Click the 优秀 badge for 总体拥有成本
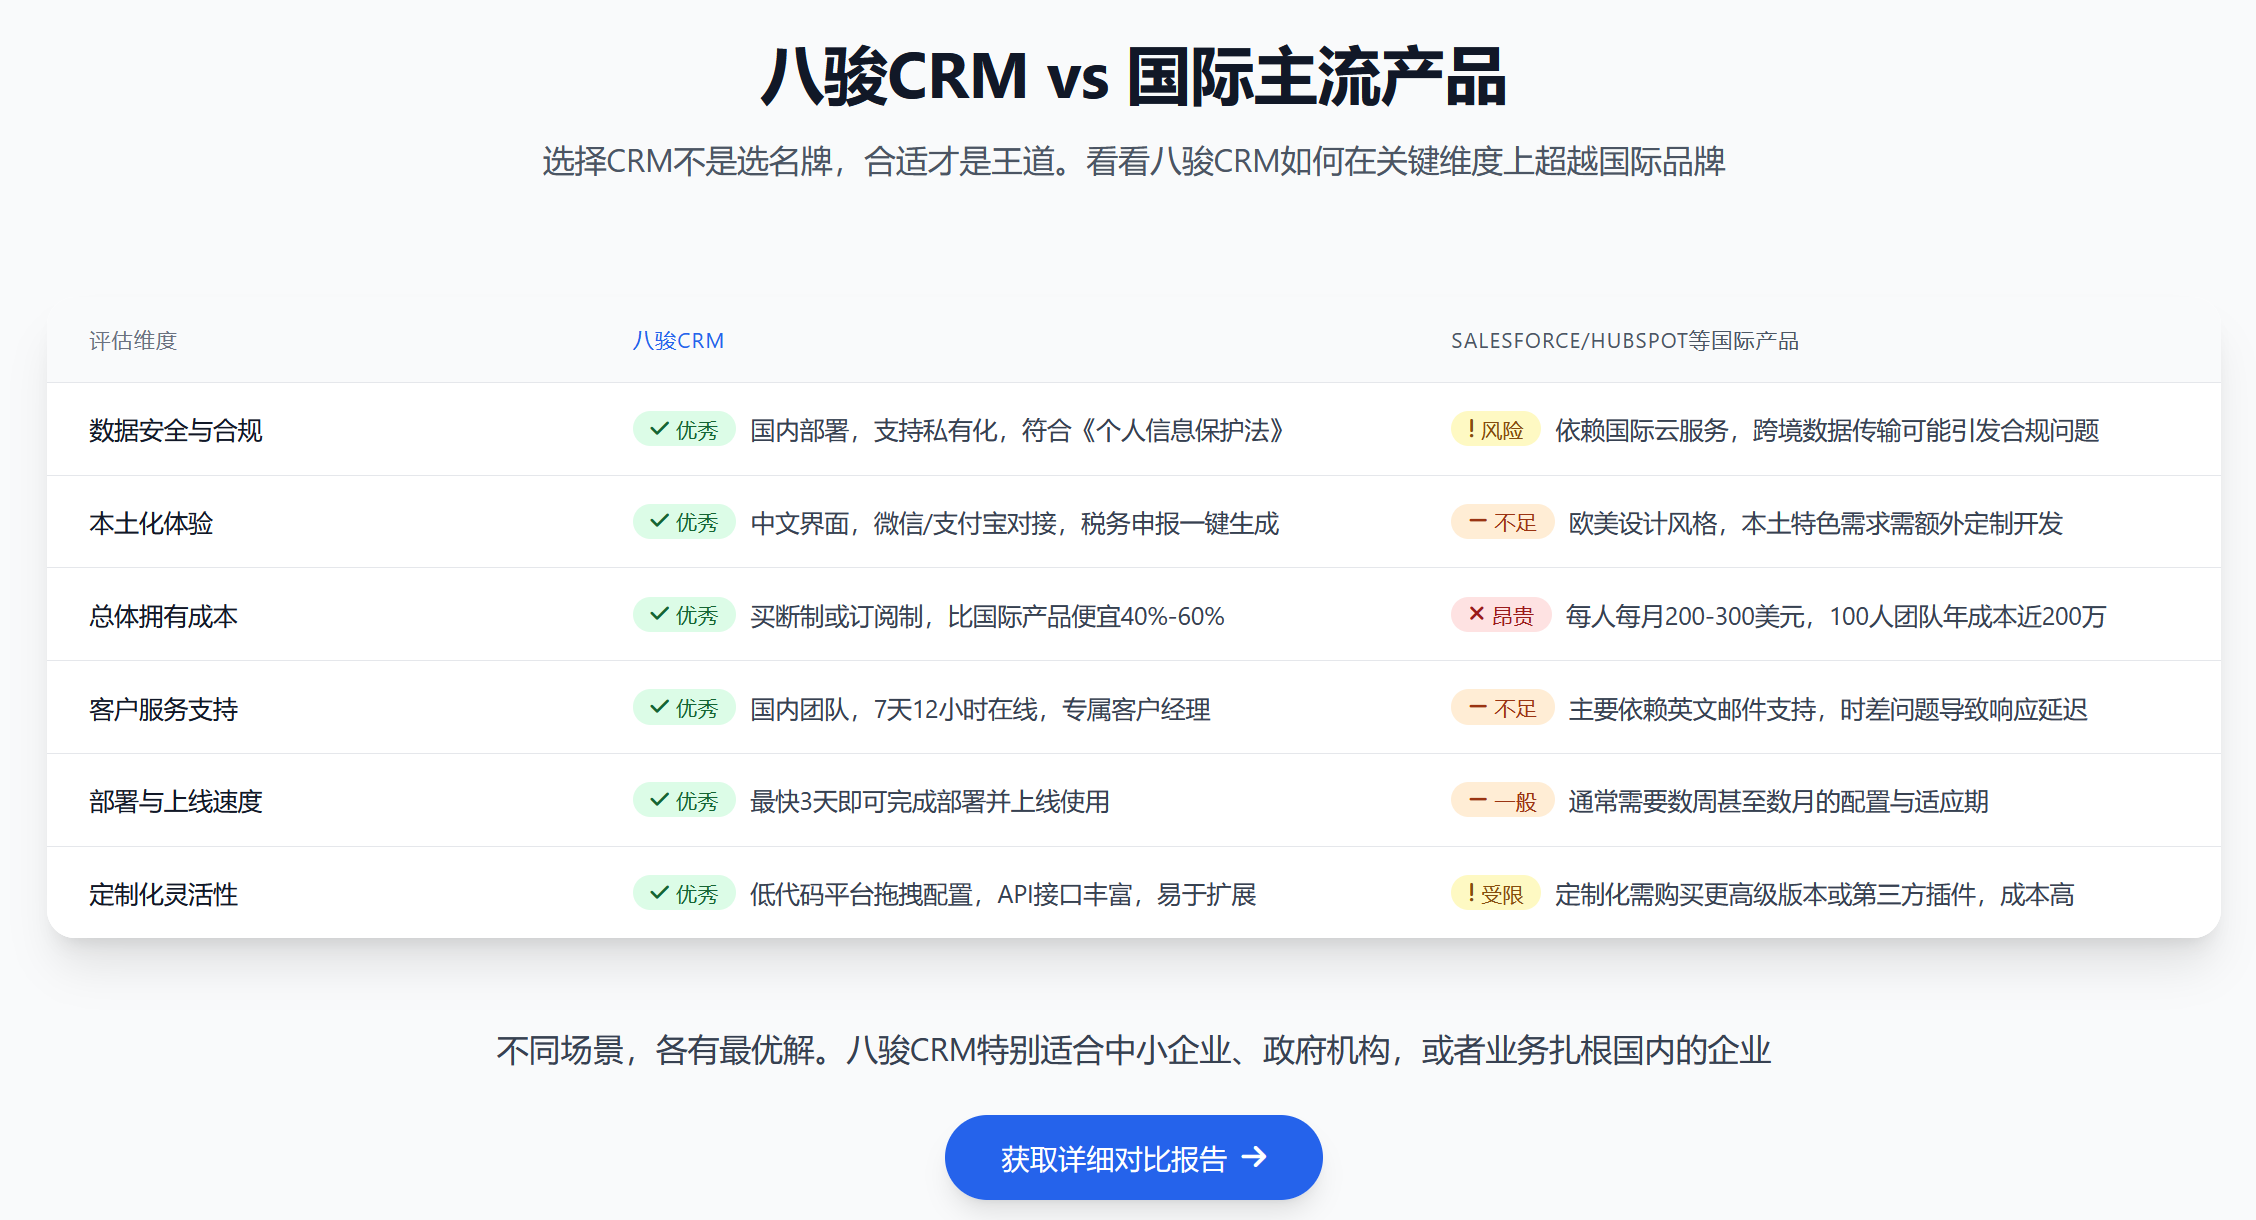The width and height of the screenshot is (2256, 1220). pos(684,615)
